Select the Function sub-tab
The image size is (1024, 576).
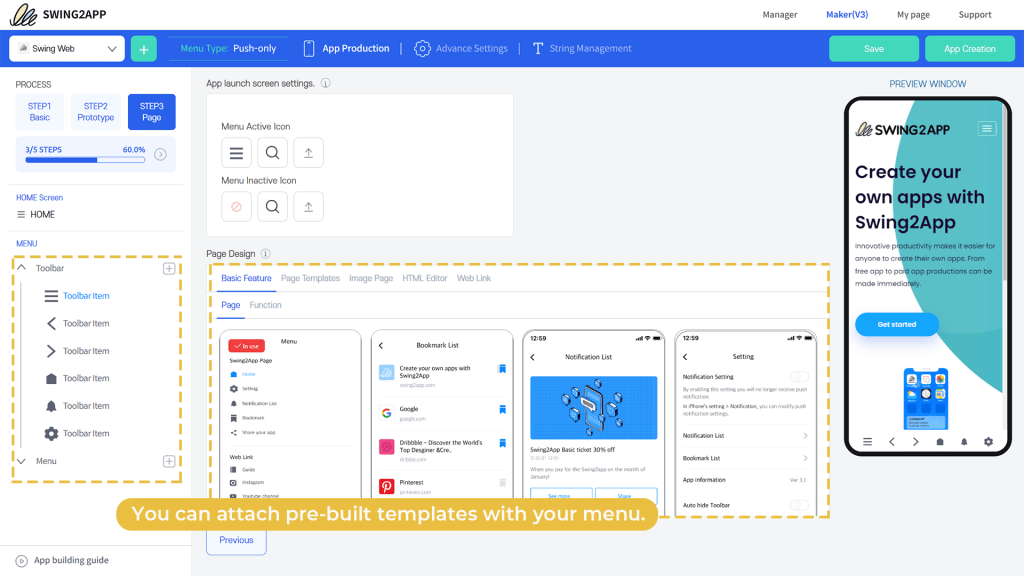point(265,305)
